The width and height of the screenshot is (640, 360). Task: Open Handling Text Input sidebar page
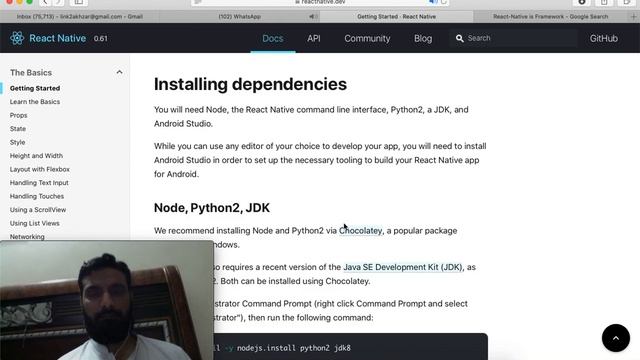tap(39, 182)
